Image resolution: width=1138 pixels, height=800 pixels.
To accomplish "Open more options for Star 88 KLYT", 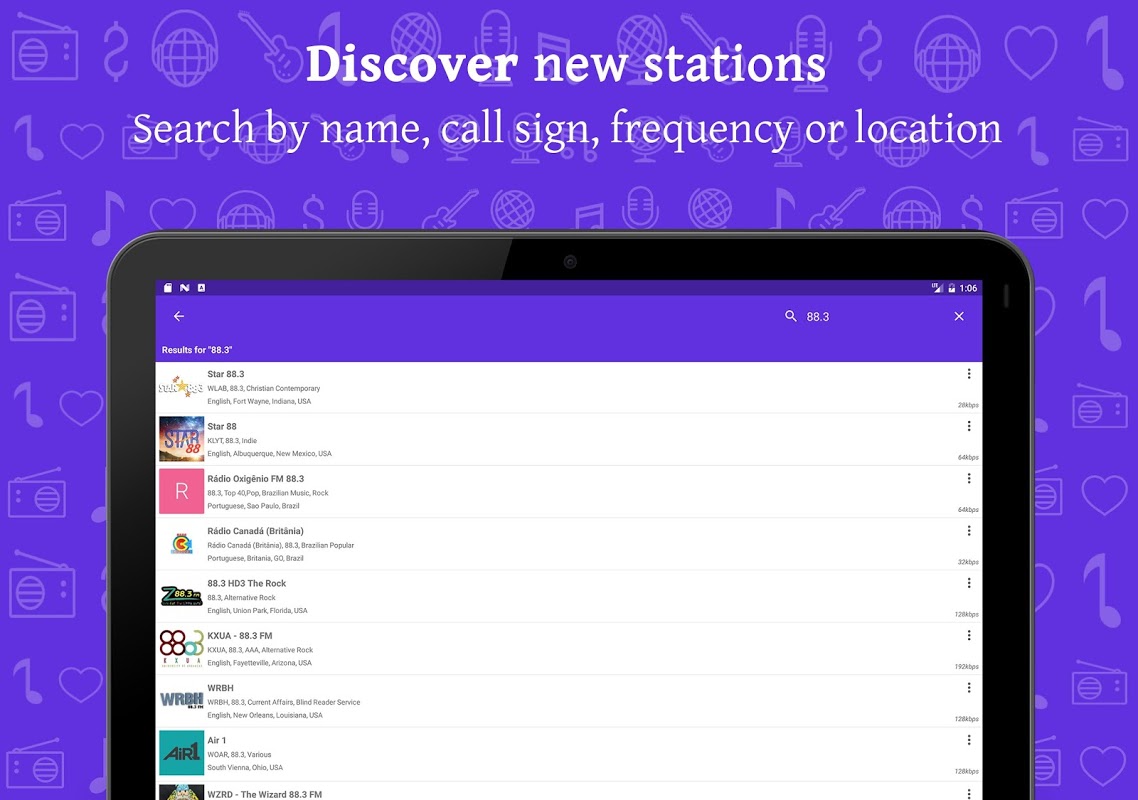I will (x=968, y=426).
